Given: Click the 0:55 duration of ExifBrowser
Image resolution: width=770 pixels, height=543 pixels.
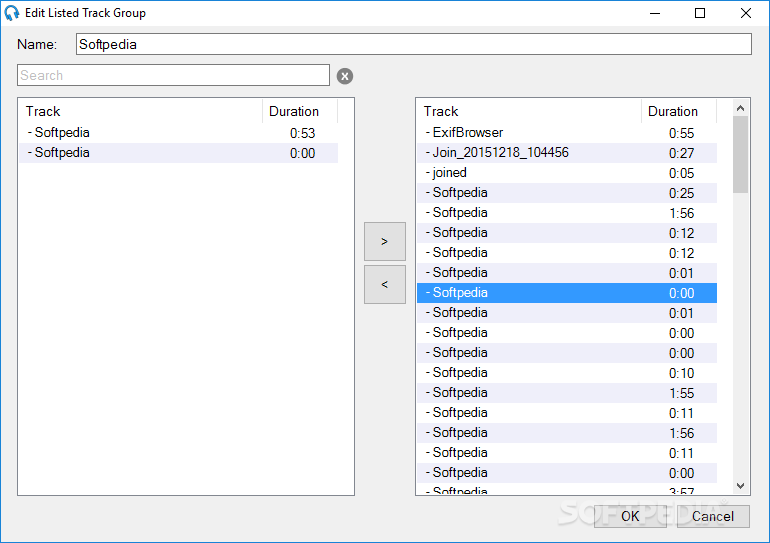Looking at the screenshot, I should point(682,134).
